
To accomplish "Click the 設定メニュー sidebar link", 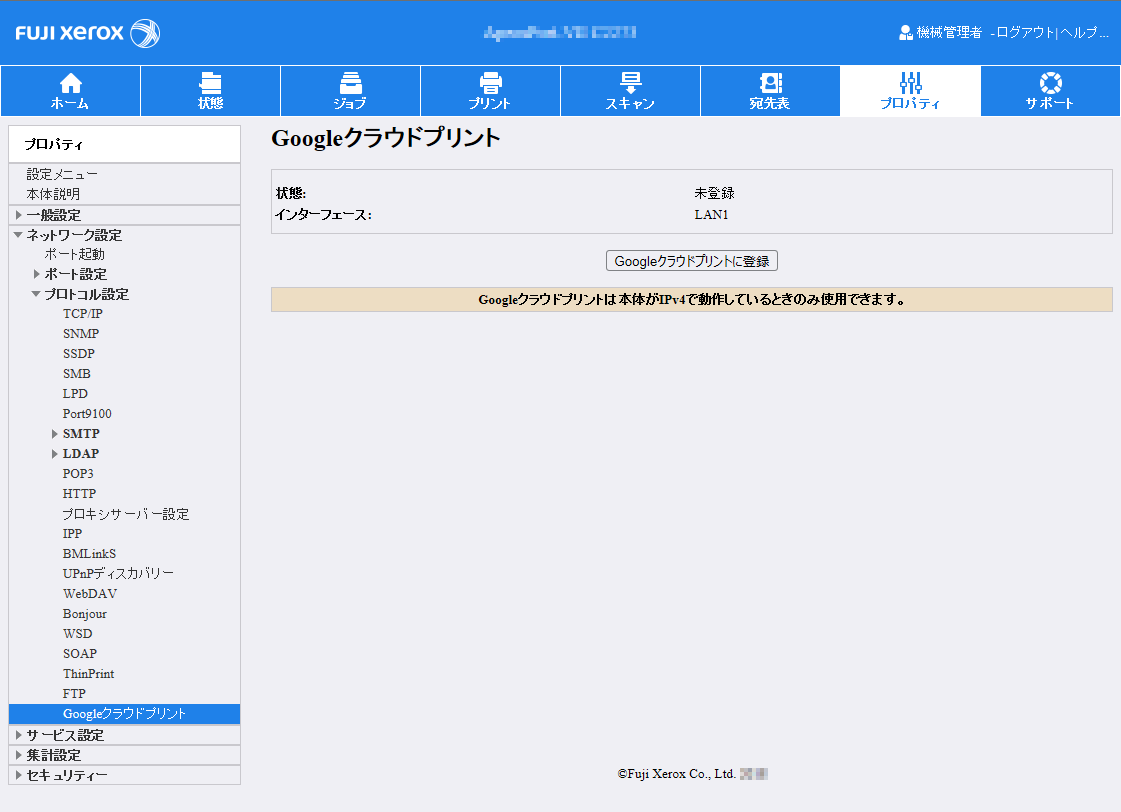I will 62,174.
